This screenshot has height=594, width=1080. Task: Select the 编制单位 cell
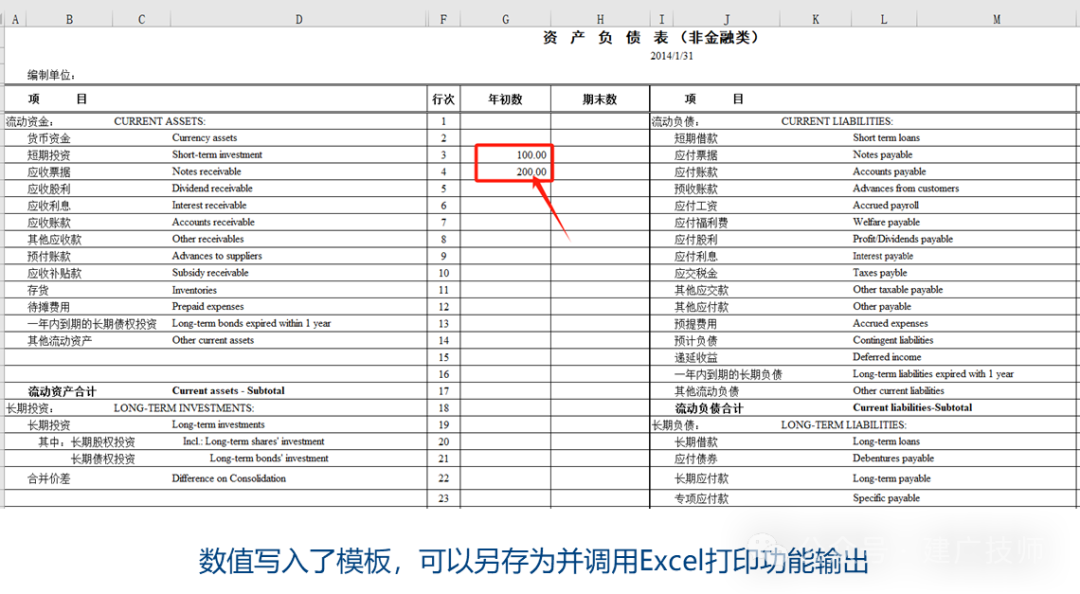(51, 75)
